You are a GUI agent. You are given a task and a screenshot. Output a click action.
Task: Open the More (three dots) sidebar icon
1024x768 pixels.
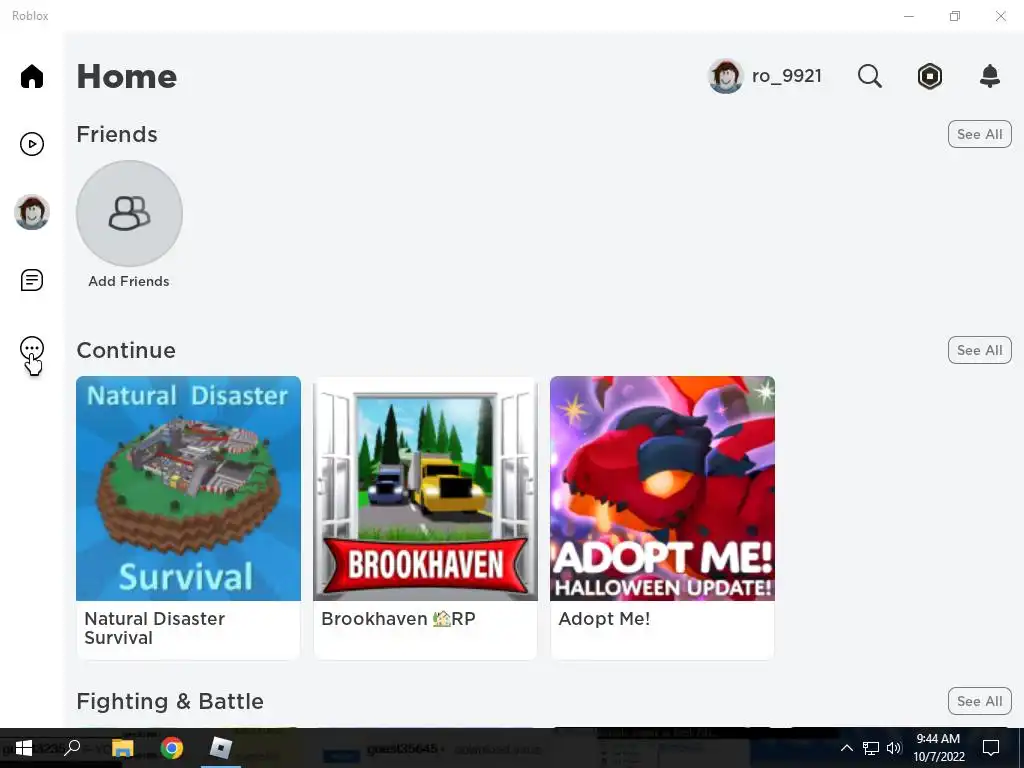coord(31,348)
